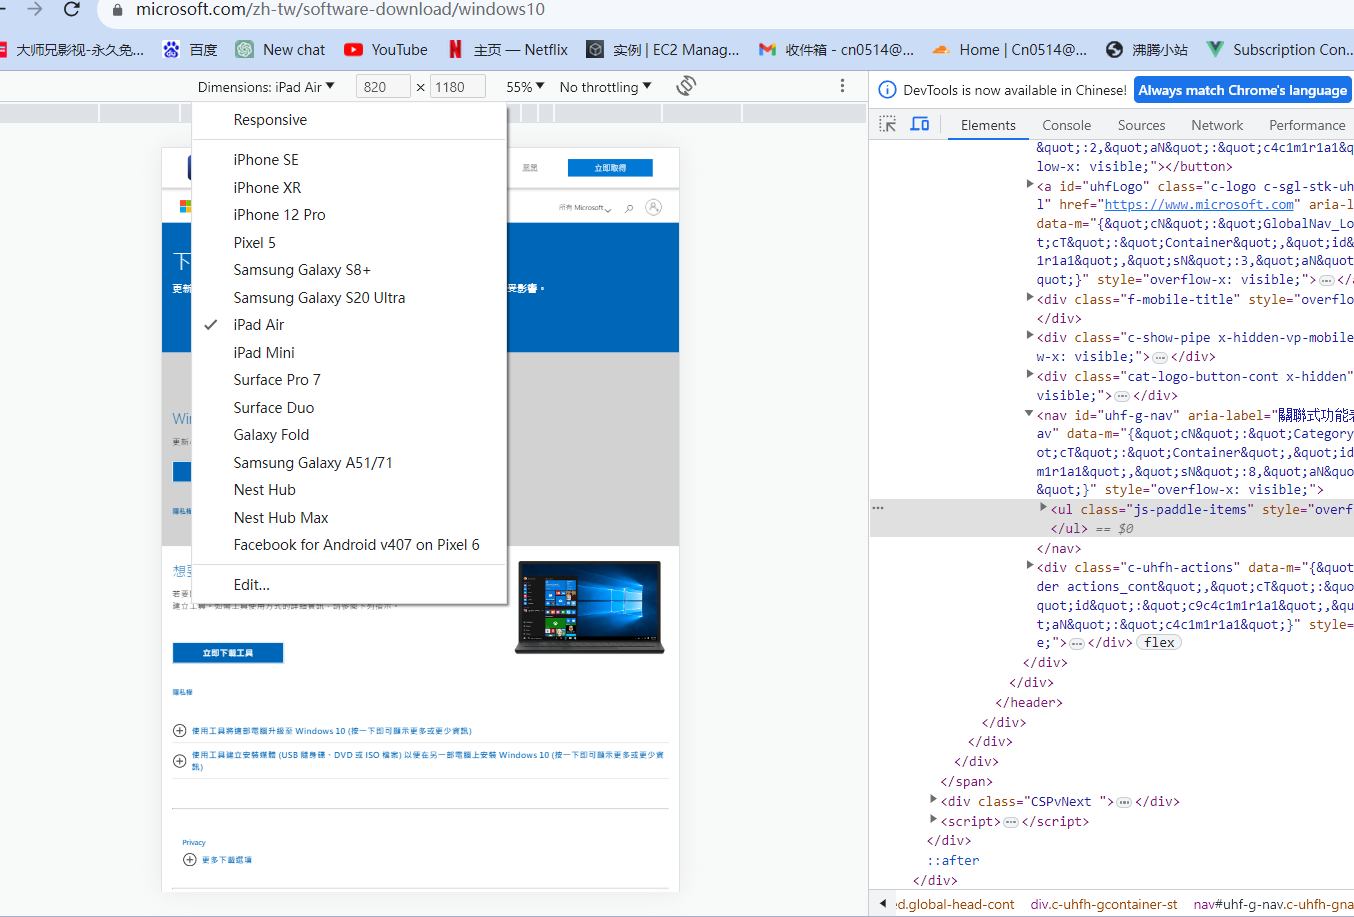Switch to the Console tab

click(1066, 125)
